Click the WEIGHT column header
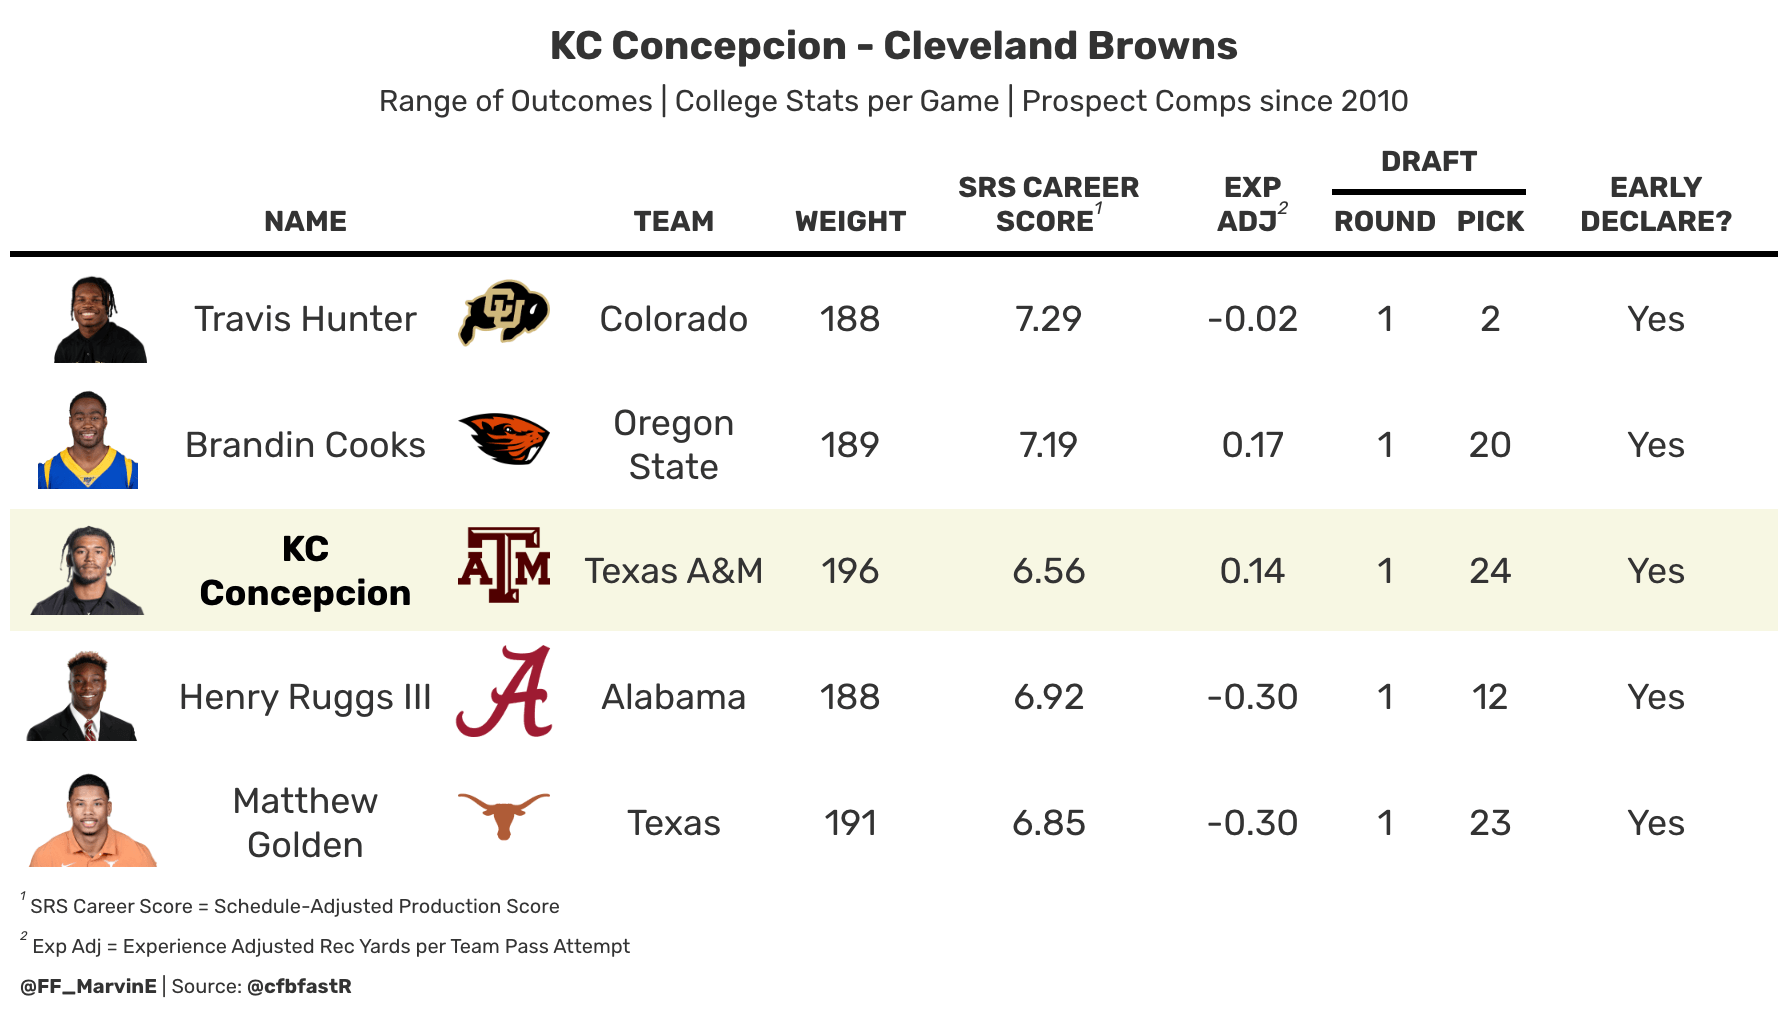 pyautogui.click(x=850, y=221)
